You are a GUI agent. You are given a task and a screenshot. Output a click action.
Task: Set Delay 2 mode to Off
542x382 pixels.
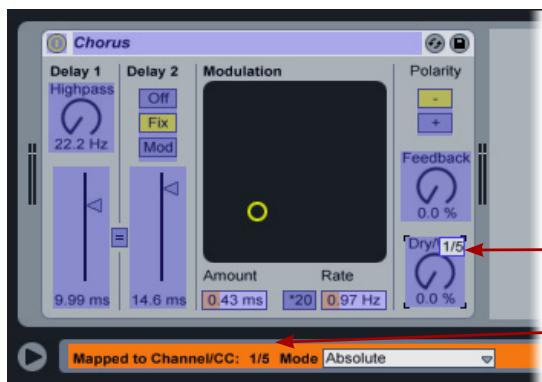pos(158,99)
